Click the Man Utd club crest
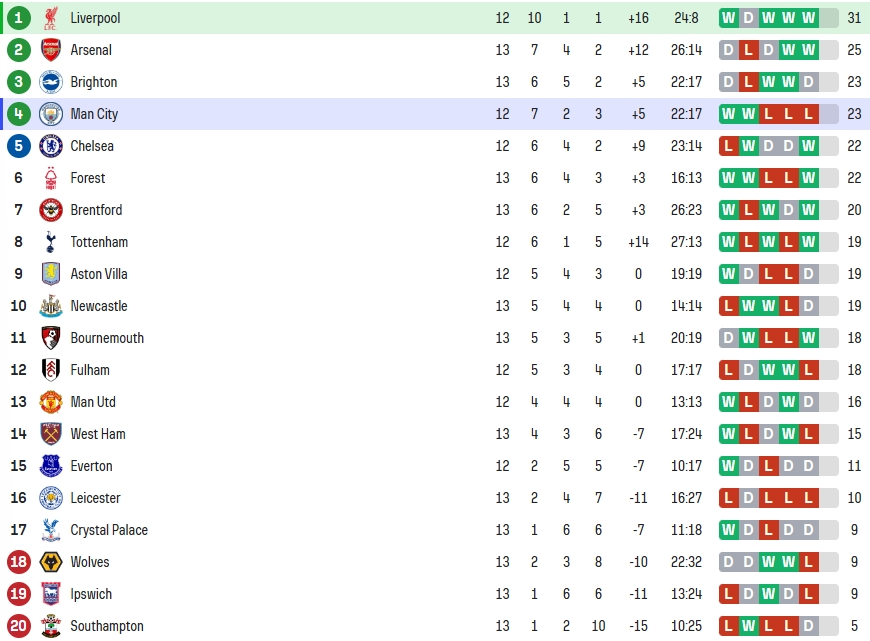 [x=50, y=402]
